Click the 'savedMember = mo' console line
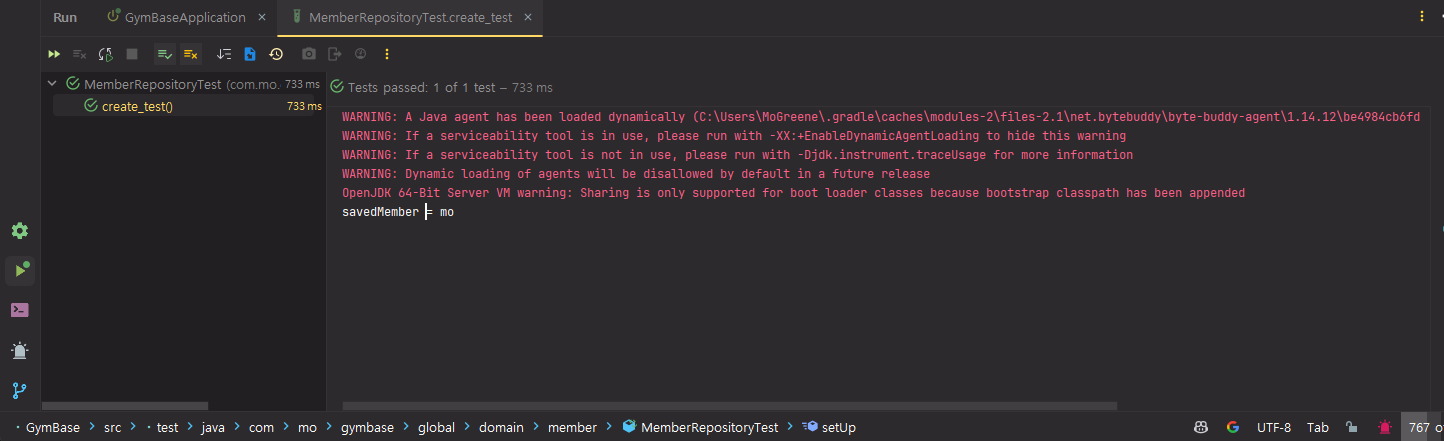This screenshot has width=1444, height=441. click(x=398, y=212)
